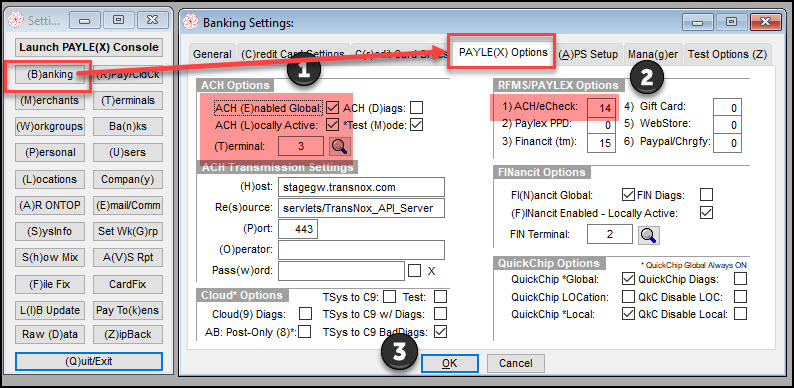Click the (A)R ONTOP button

[x=50, y=206]
